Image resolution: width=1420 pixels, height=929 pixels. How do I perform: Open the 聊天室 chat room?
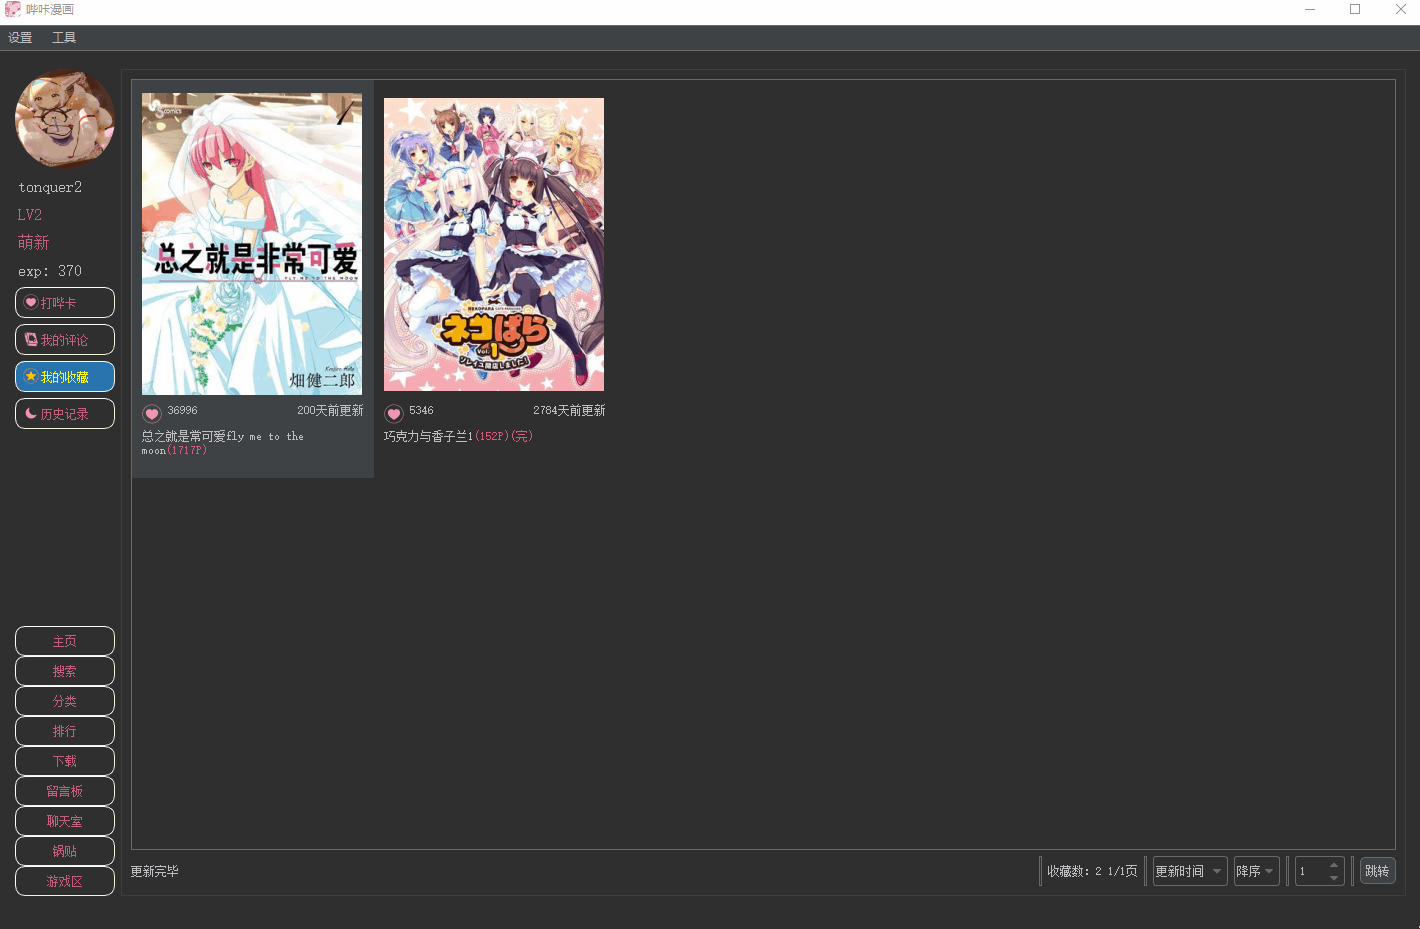tap(65, 821)
